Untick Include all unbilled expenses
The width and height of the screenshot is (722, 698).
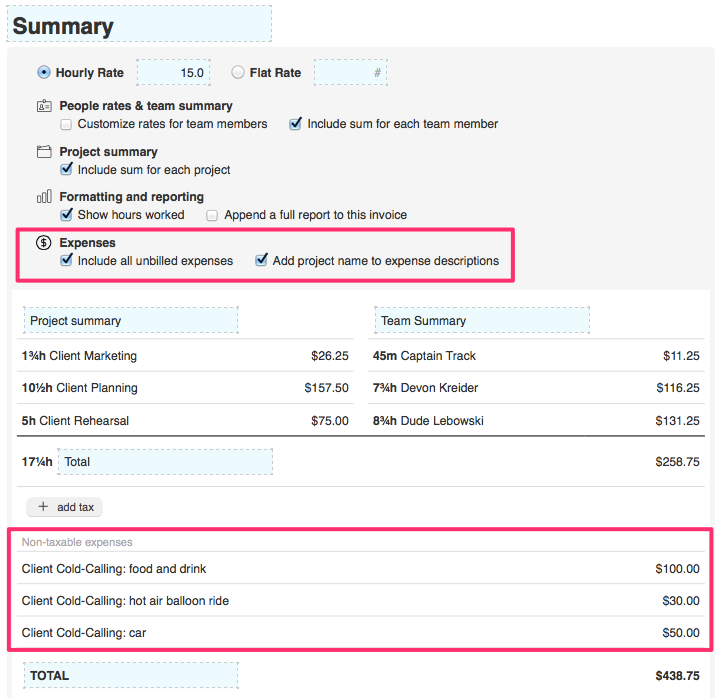(x=66, y=261)
